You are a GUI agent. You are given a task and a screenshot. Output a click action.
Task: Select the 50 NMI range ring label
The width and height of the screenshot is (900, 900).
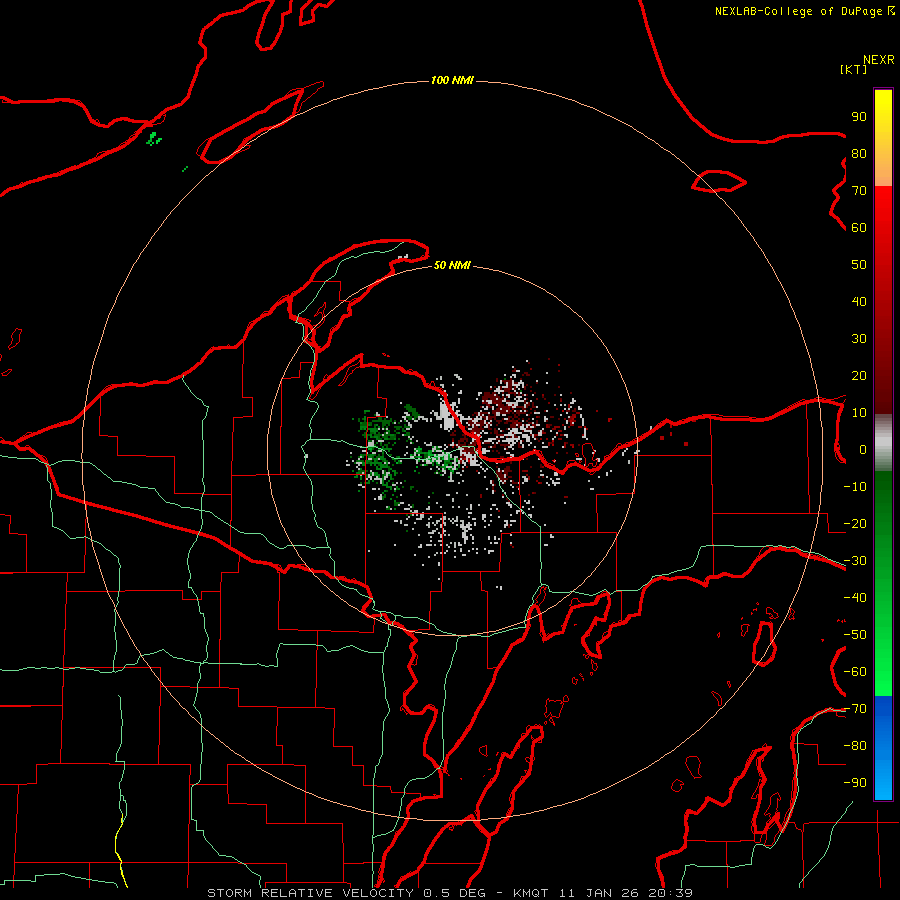pos(452,265)
